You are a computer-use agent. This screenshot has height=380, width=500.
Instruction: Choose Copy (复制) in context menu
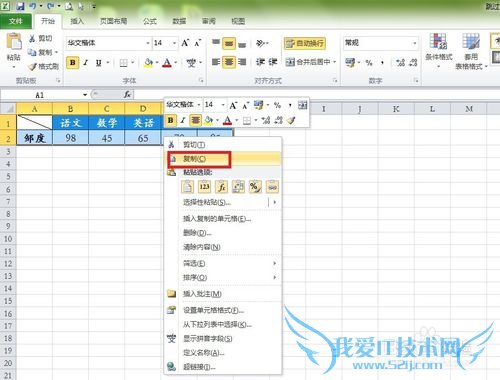pyautogui.click(x=223, y=159)
